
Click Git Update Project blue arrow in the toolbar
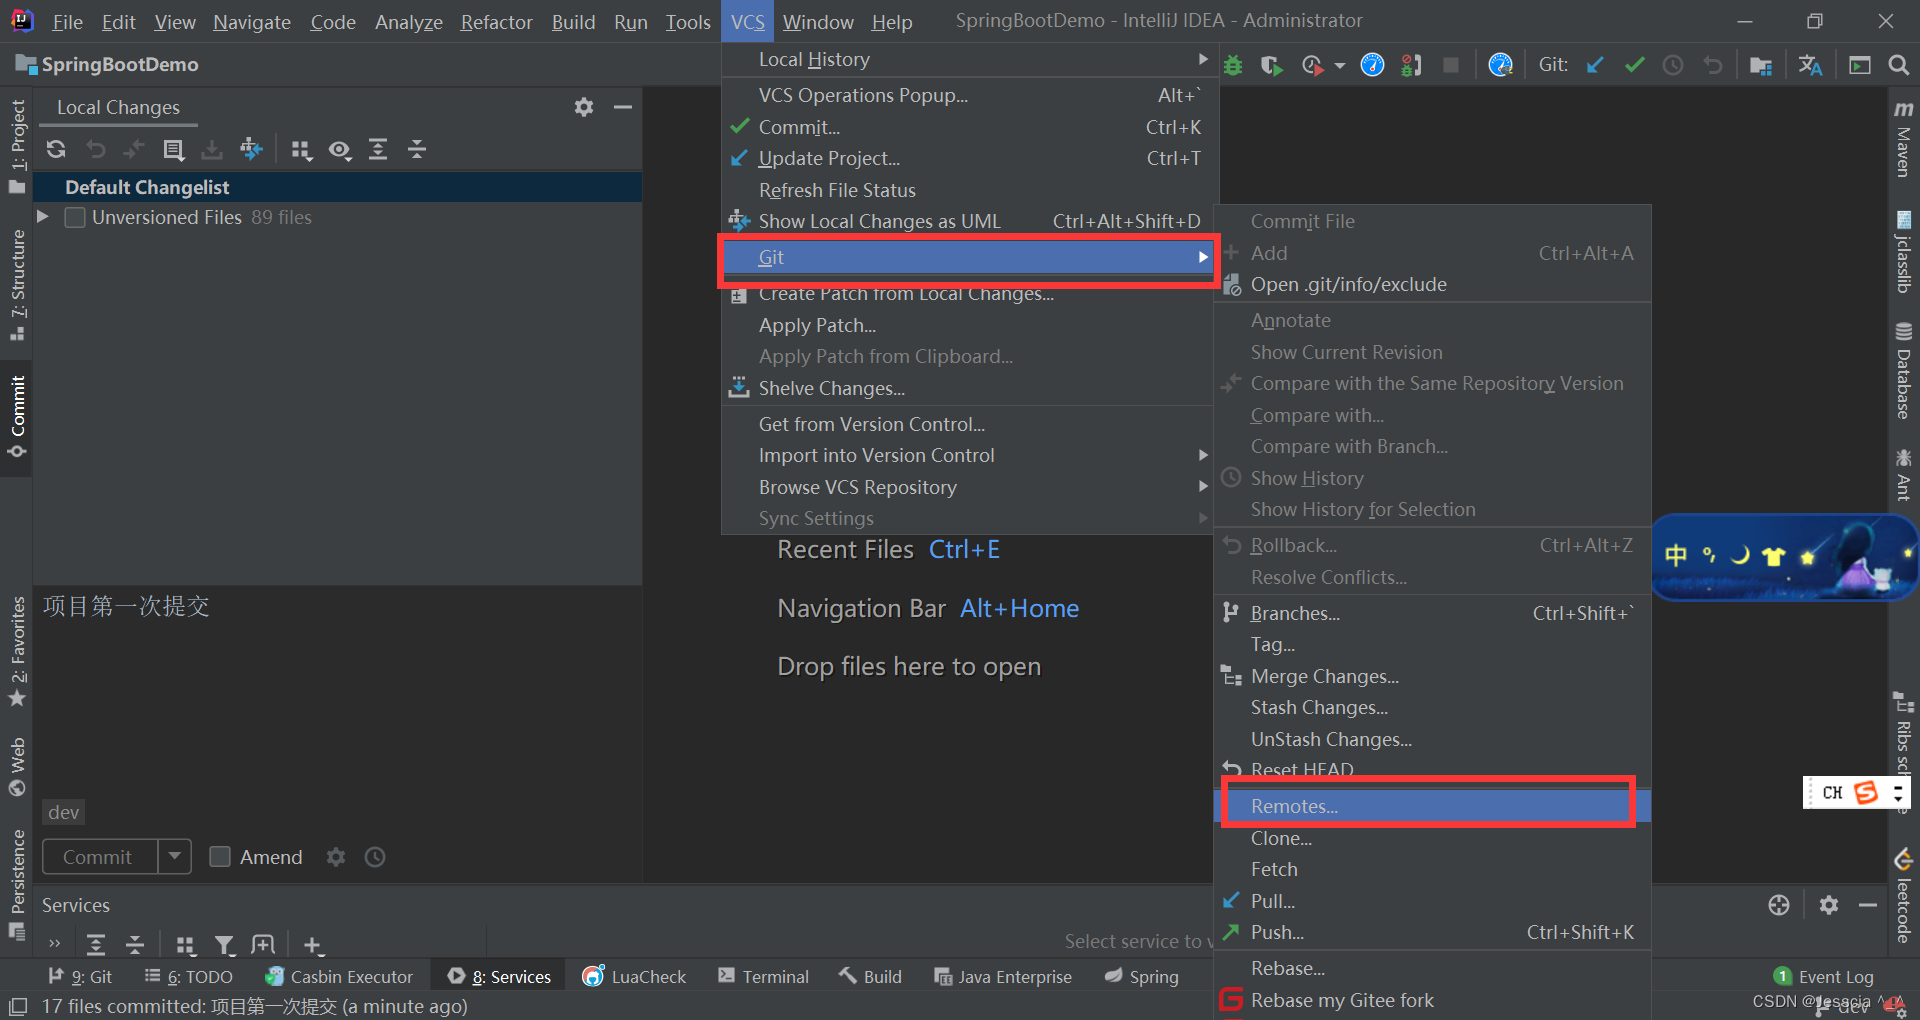(1595, 65)
